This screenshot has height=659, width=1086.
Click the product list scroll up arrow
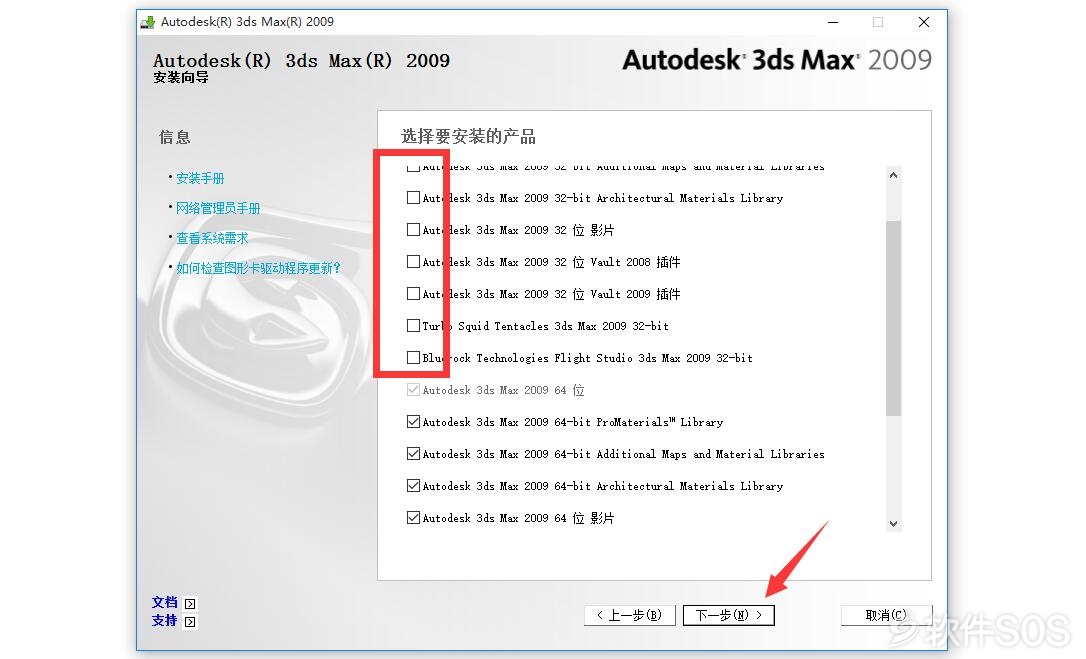click(893, 175)
